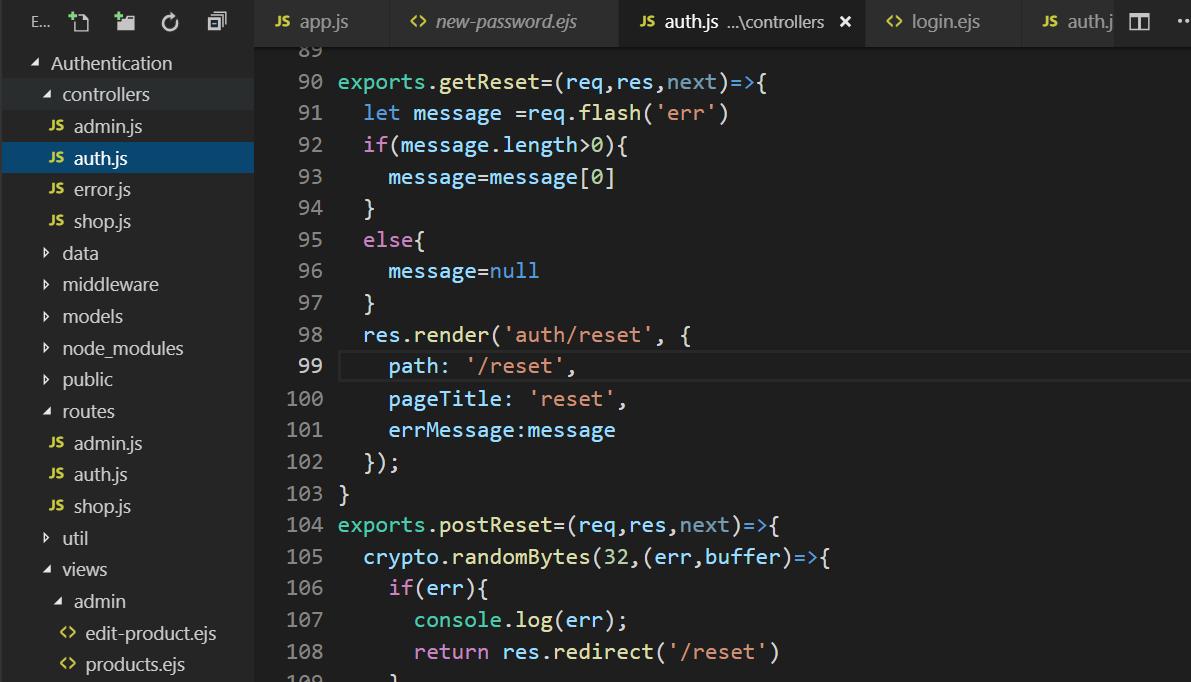The height and width of the screenshot is (682, 1191).
Task: Click 'console.log(err)' on line 107
Action: (514, 620)
